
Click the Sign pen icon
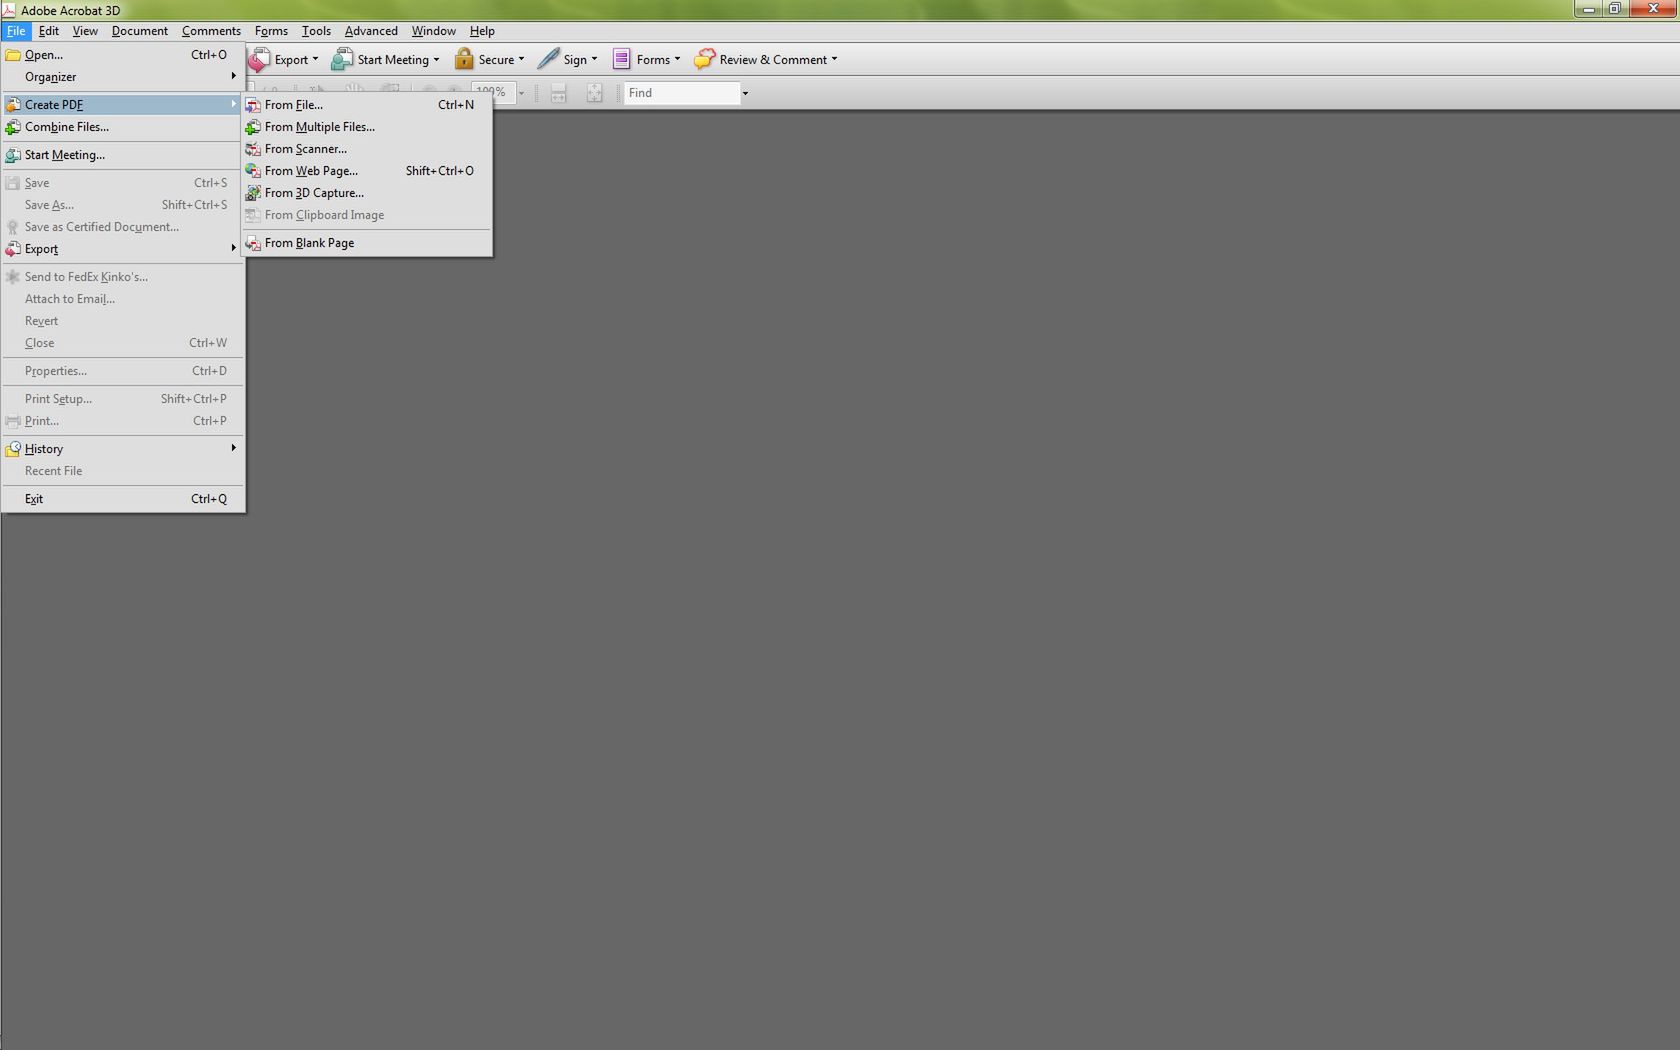(548, 59)
